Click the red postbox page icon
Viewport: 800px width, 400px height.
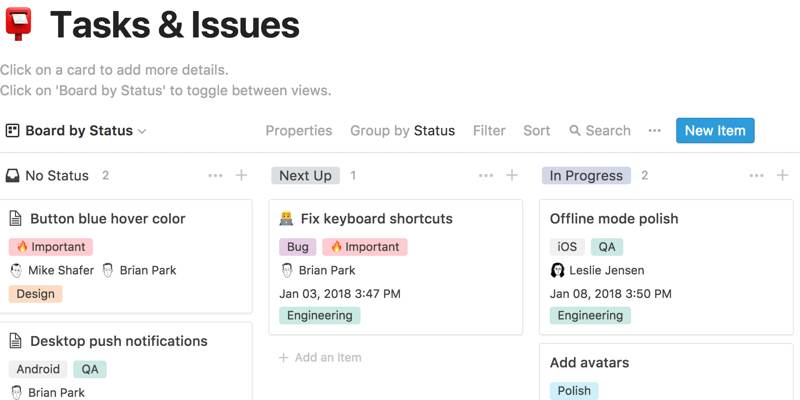(18, 23)
